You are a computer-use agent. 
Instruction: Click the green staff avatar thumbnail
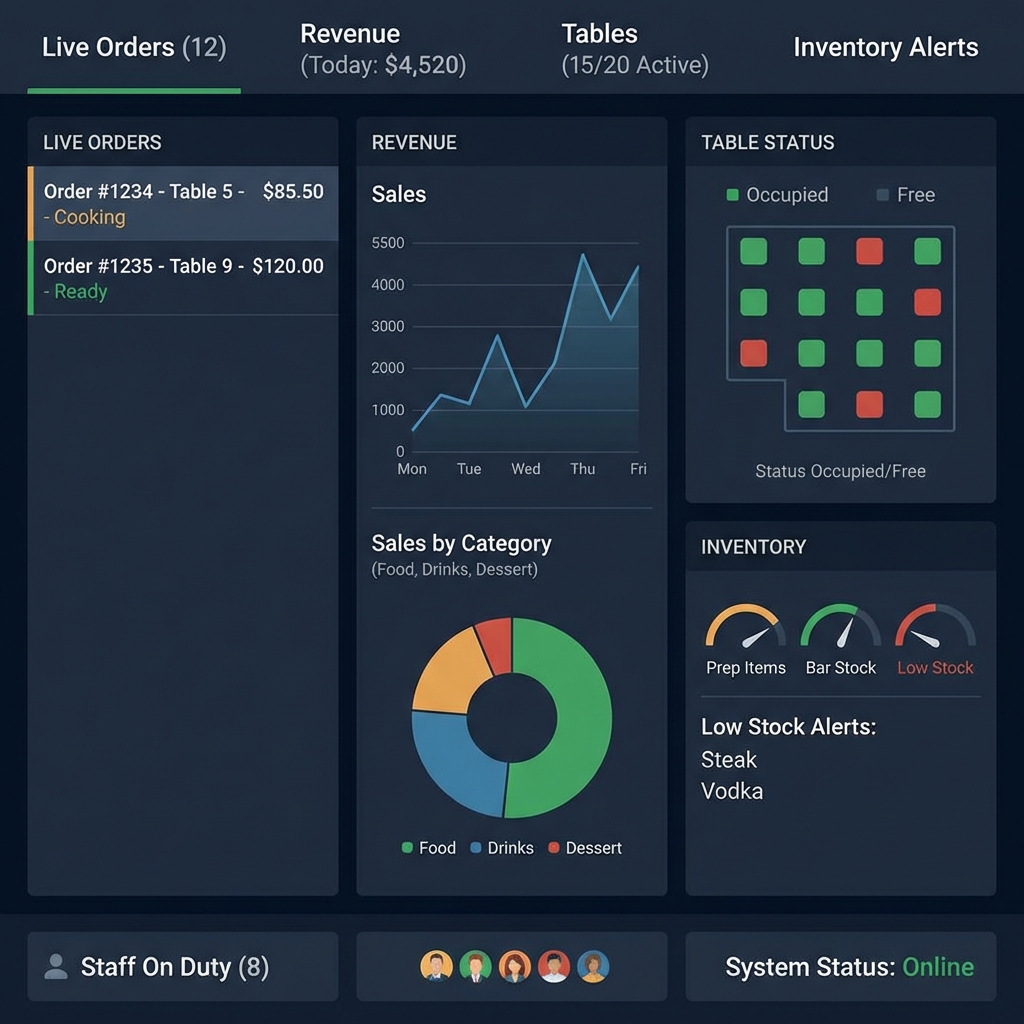pyautogui.click(x=474, y=967)
